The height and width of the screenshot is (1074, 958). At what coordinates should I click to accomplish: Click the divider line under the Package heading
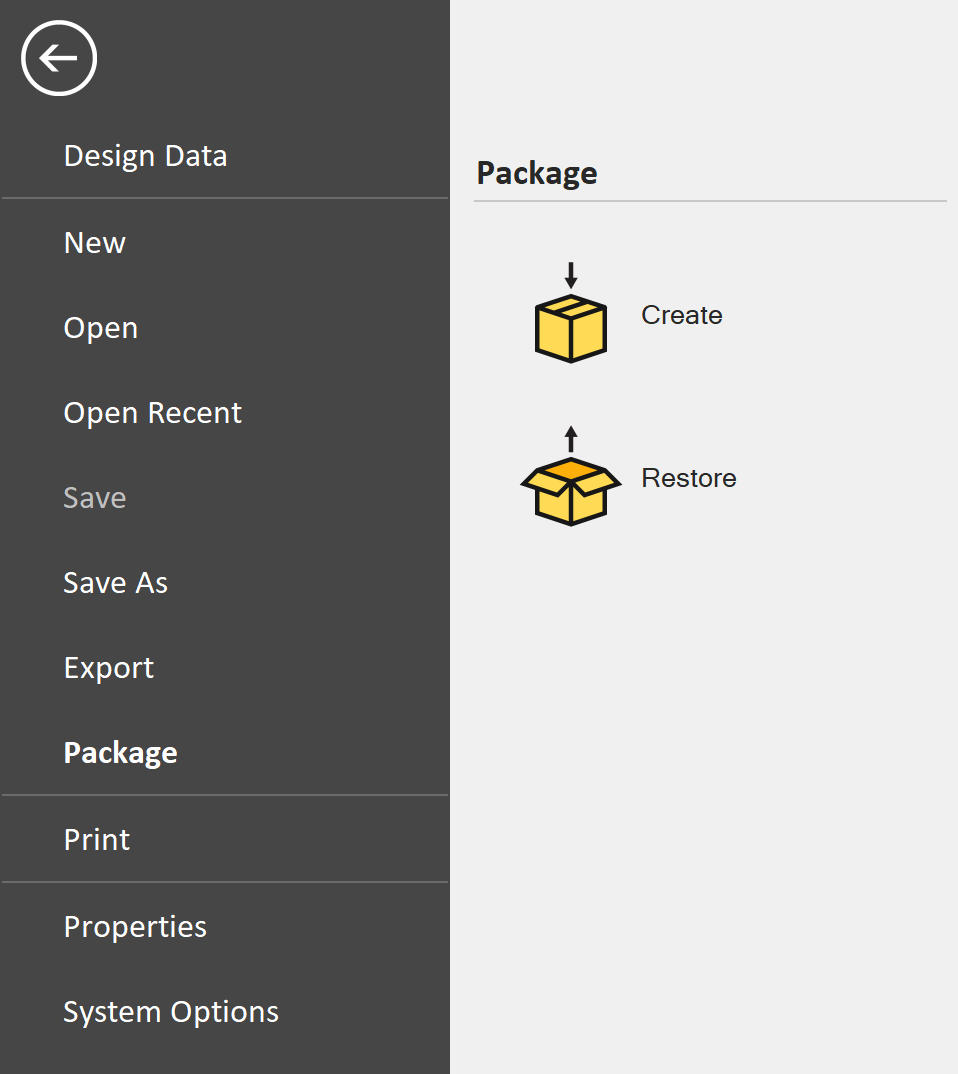click(710, 201)
